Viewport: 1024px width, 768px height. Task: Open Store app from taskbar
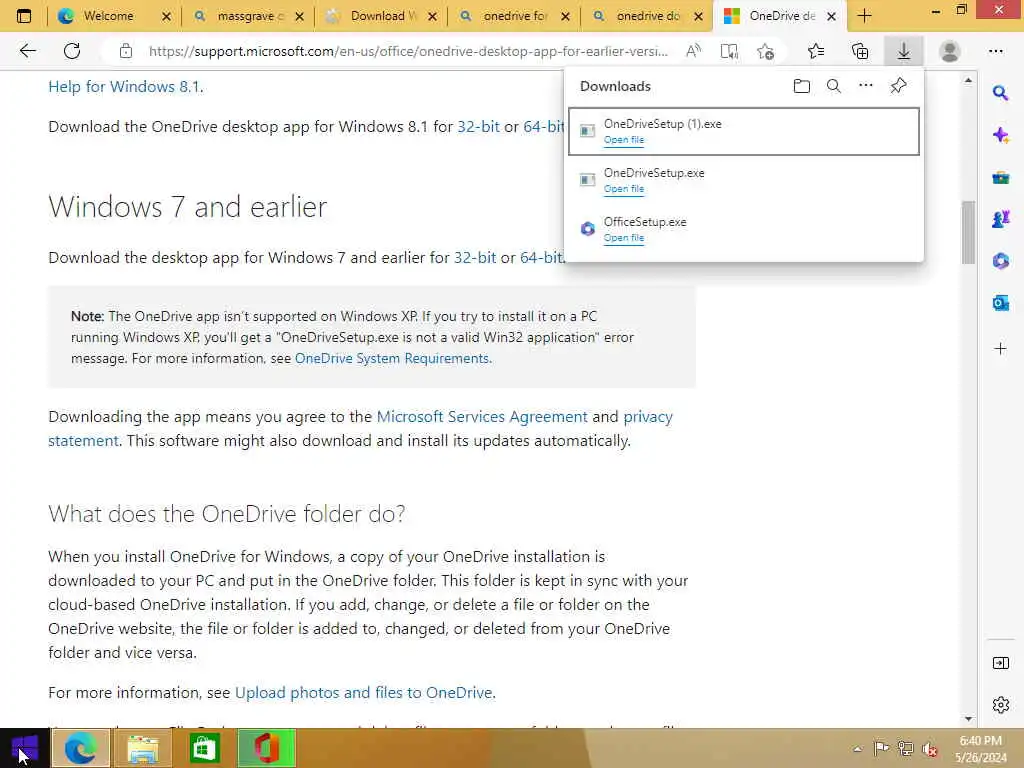(x=205, y=748)
